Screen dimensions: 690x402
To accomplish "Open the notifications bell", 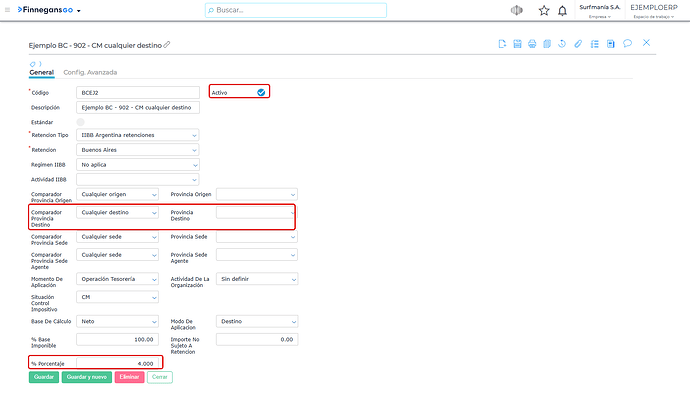I will click(562, 11).
